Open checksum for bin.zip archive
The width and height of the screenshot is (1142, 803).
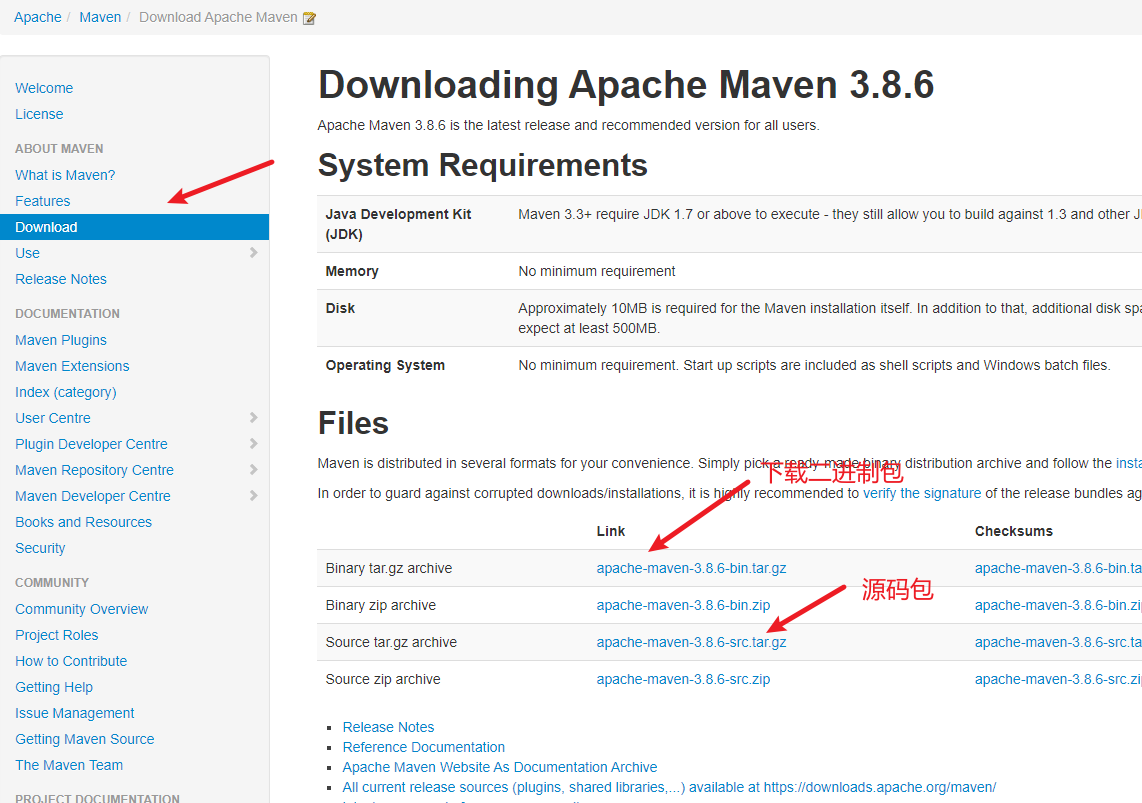click(x=1058, y=606)
